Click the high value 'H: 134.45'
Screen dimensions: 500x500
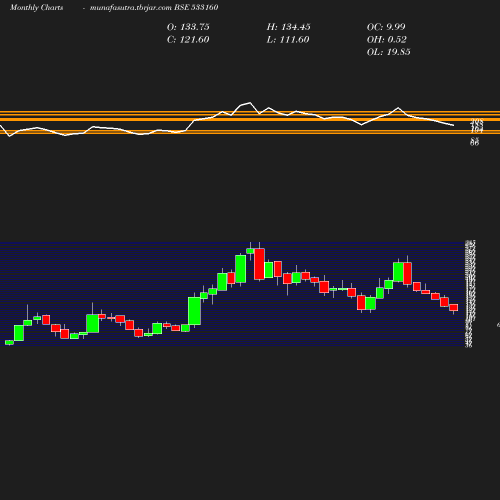(288, 27)
